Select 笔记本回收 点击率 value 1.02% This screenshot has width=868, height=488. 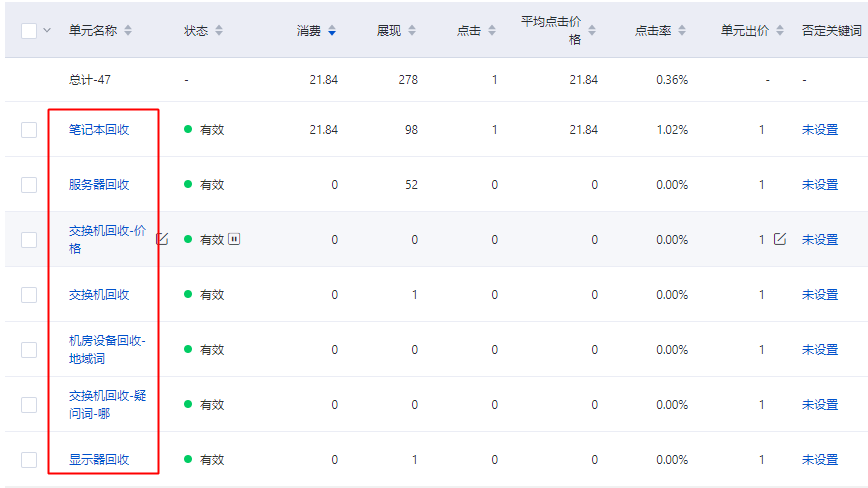tap(672, 130)
